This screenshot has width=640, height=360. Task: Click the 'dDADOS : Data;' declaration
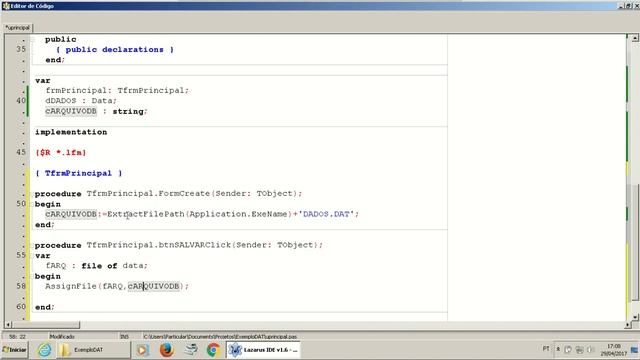[x=81, y=101]
